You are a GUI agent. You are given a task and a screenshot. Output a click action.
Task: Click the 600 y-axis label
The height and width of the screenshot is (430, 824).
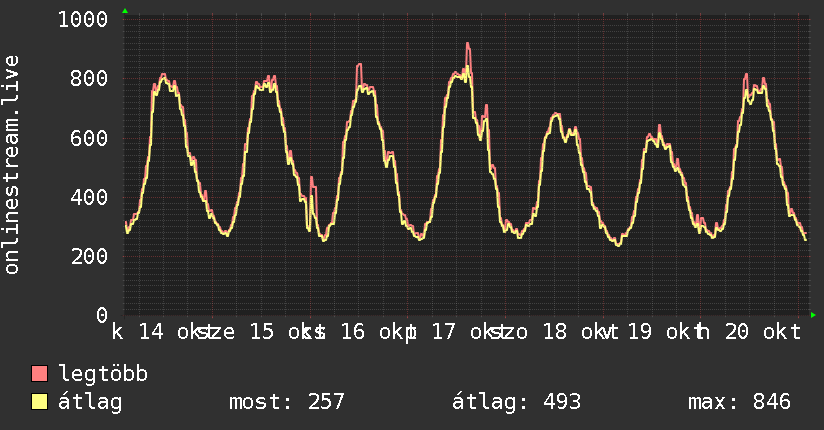pos(89,138)
